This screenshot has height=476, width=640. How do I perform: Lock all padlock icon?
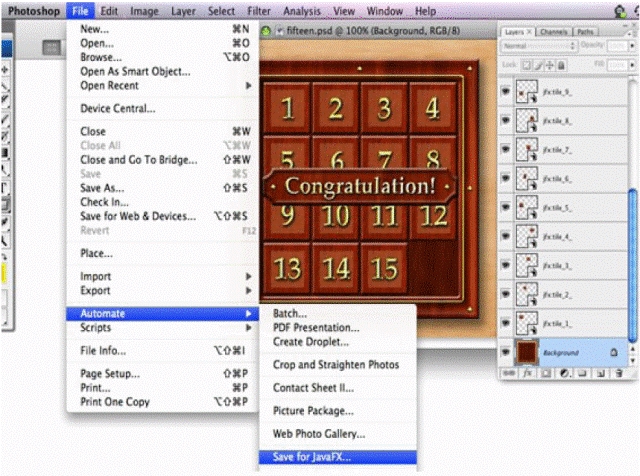[x=561, y=65]
